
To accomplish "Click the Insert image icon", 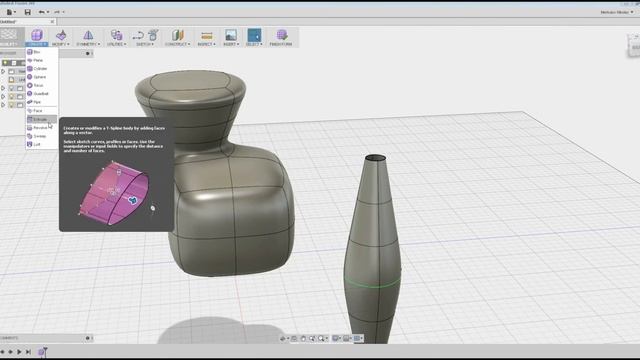I will click(231, 35).
